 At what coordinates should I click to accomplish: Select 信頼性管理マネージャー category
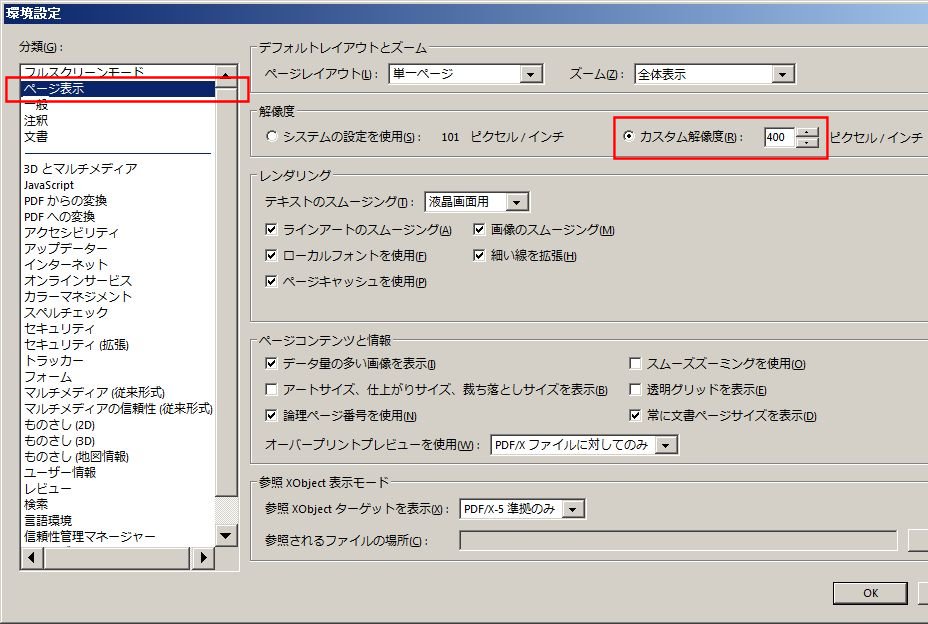[89, 536]
